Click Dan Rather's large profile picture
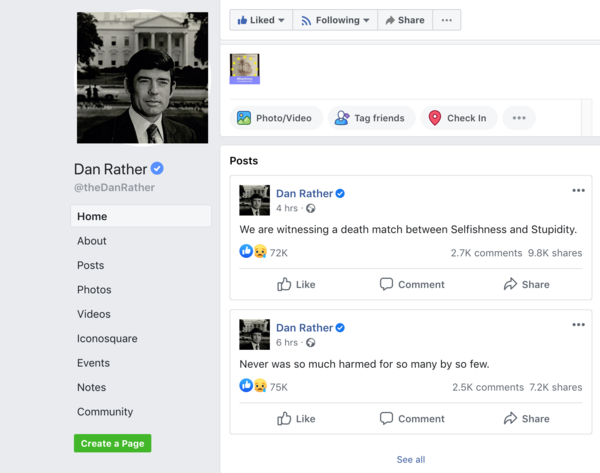Image resolution: width=600 pixels, height=473 pixels. [142, 78]
